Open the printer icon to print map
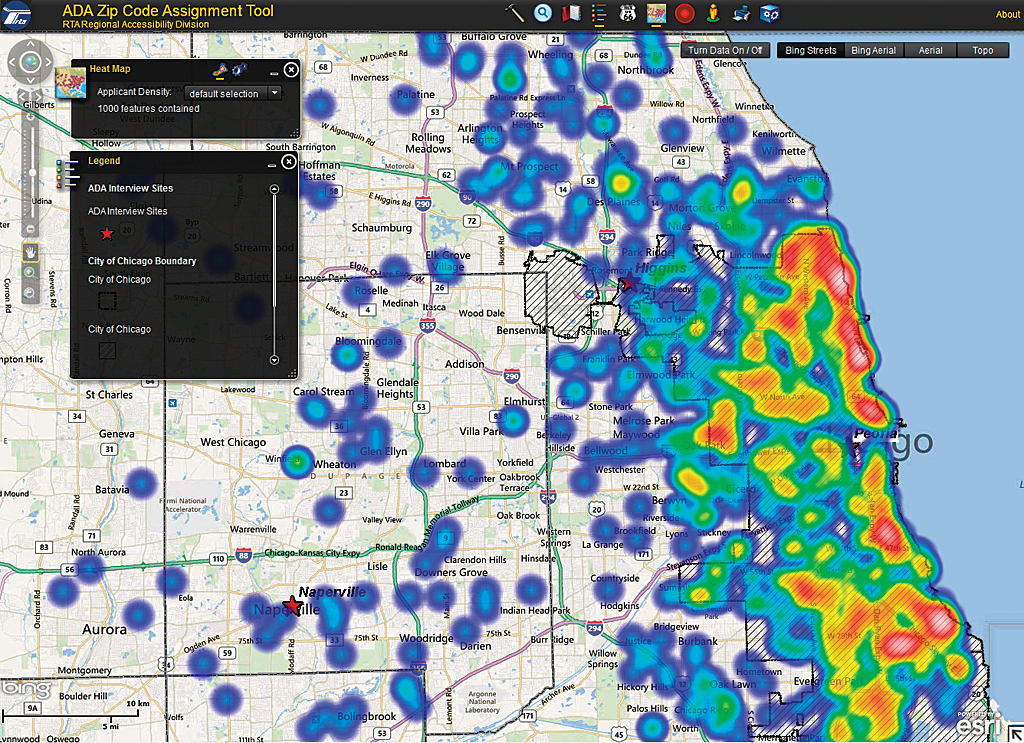 pos(741,13)
